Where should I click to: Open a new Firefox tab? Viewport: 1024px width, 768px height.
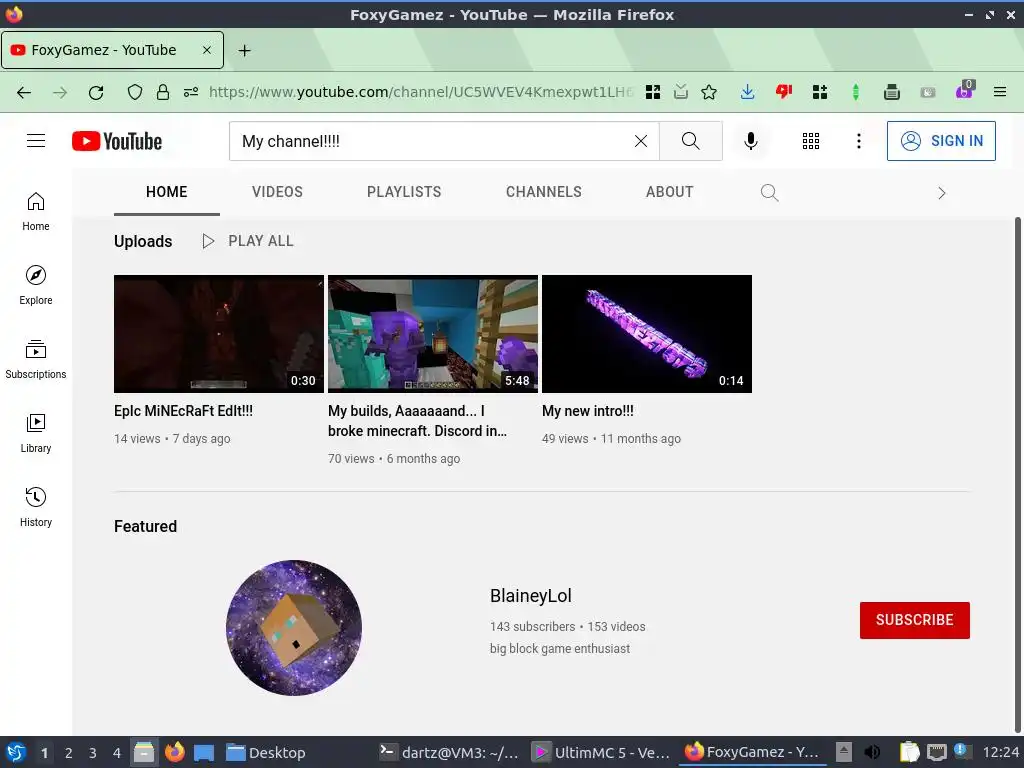(244, 50)
